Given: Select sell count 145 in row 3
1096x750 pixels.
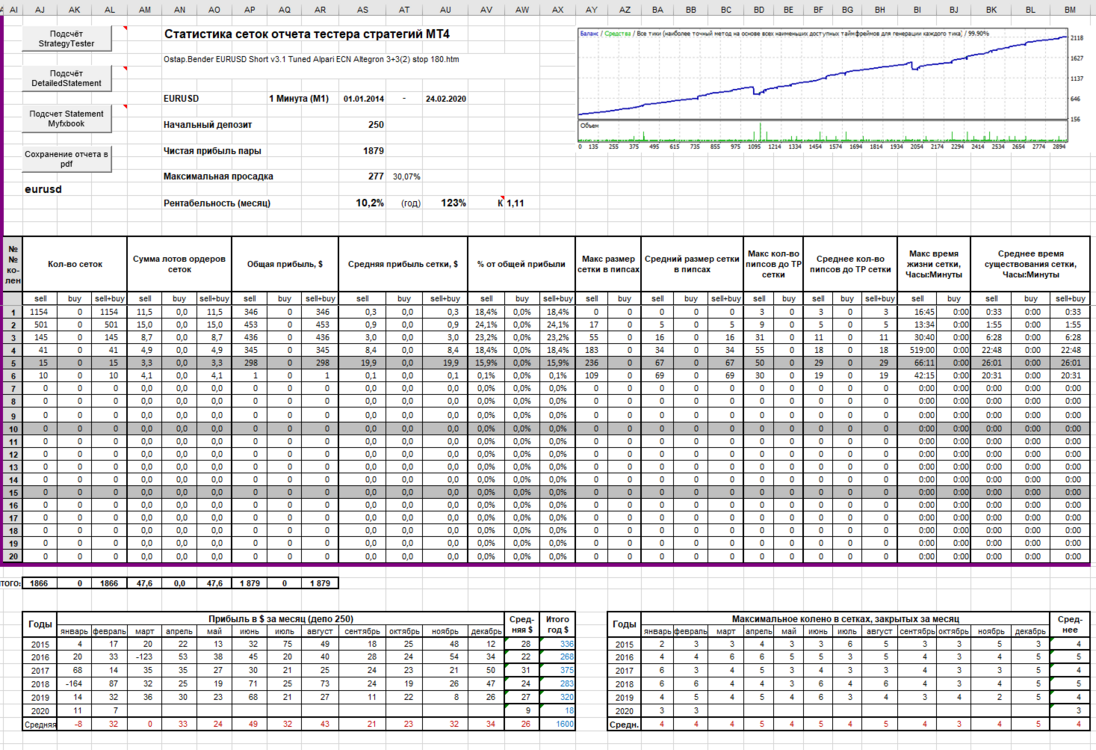Looking at the screenshot, I should tap(40, 337).
